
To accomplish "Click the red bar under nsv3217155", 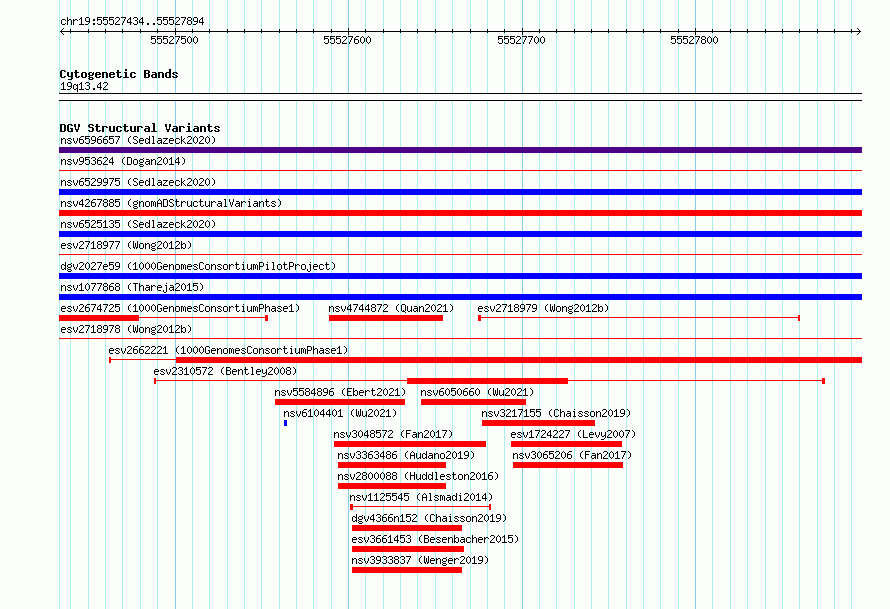I will (x=539, y=423).
